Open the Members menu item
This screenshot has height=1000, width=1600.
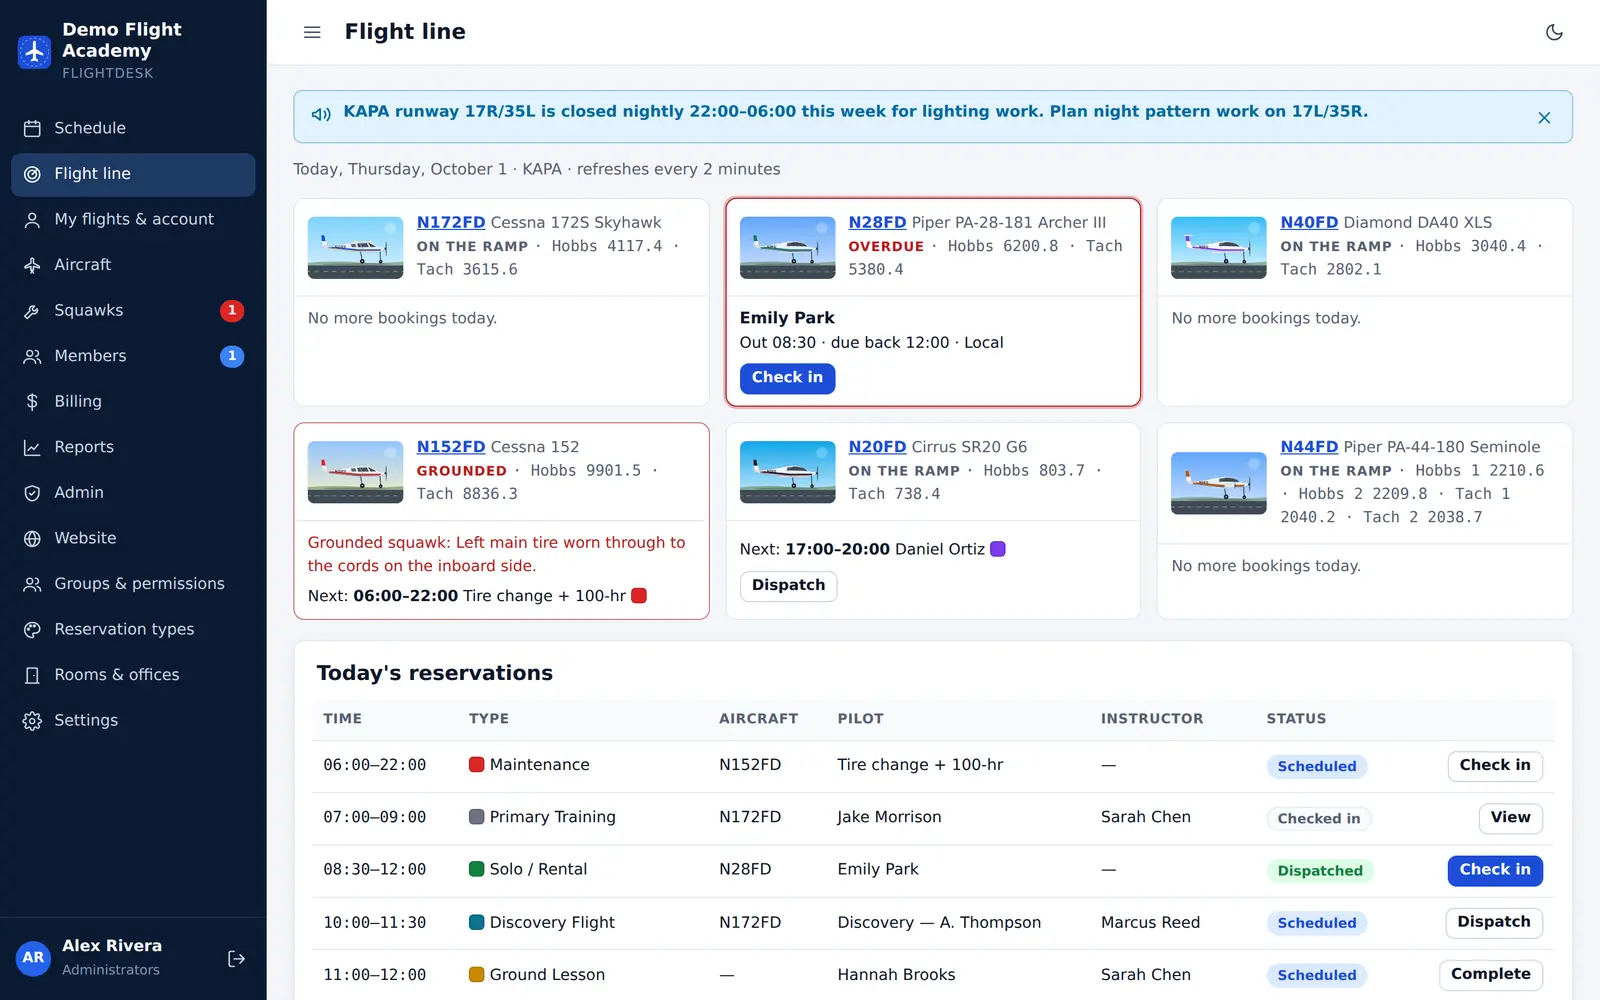(x=133, y=356)
